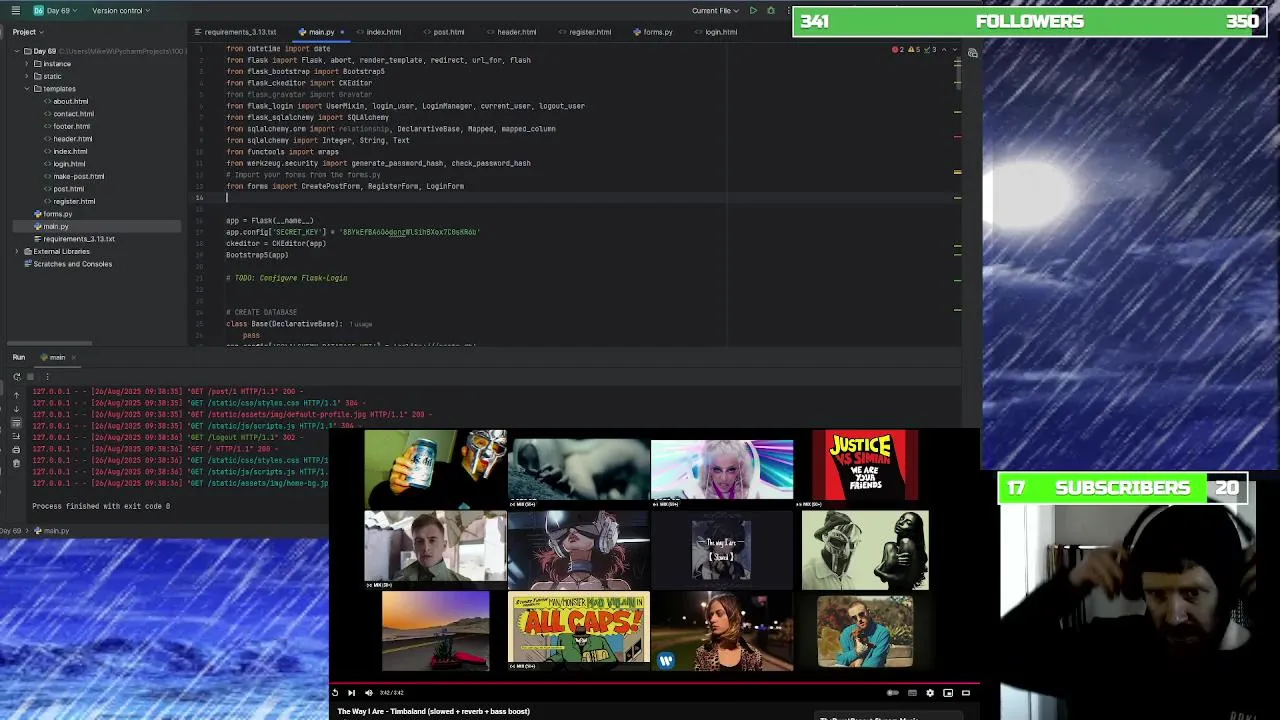Open the Project view dropdown

click(x=29, y=32)
